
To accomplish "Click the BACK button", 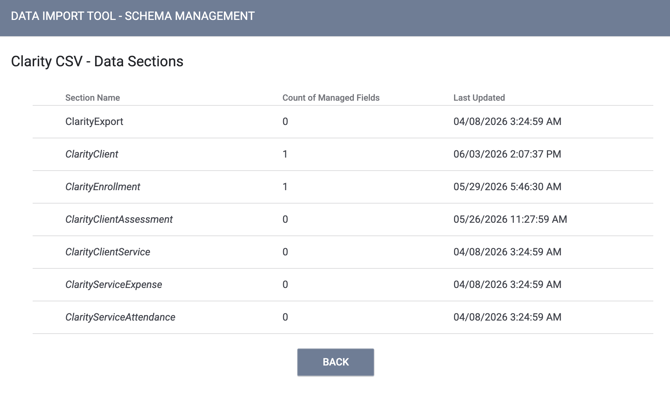I will tap(335, 362).
